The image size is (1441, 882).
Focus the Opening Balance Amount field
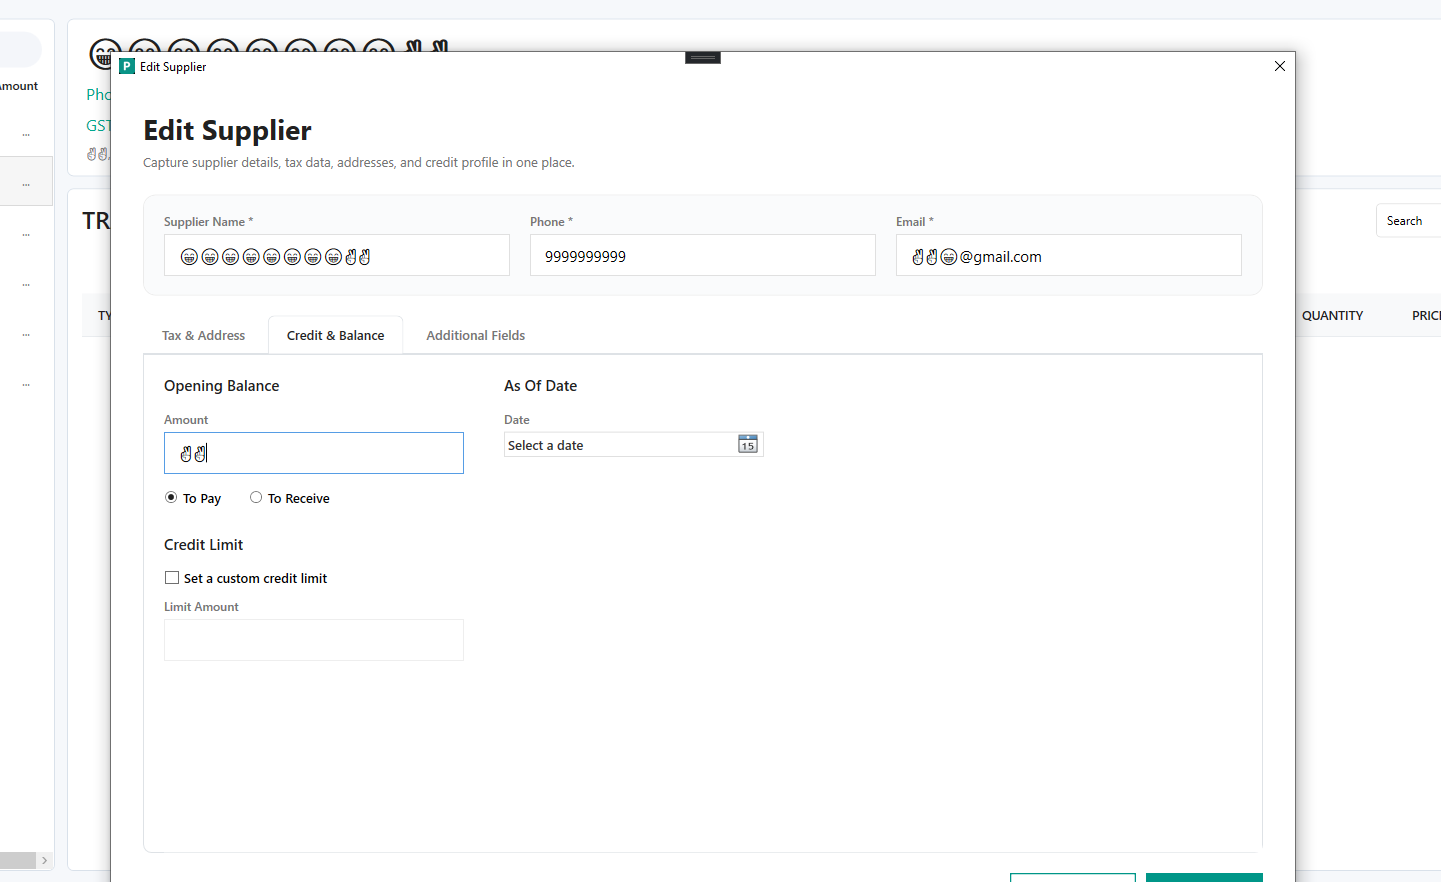pos(314,453)
